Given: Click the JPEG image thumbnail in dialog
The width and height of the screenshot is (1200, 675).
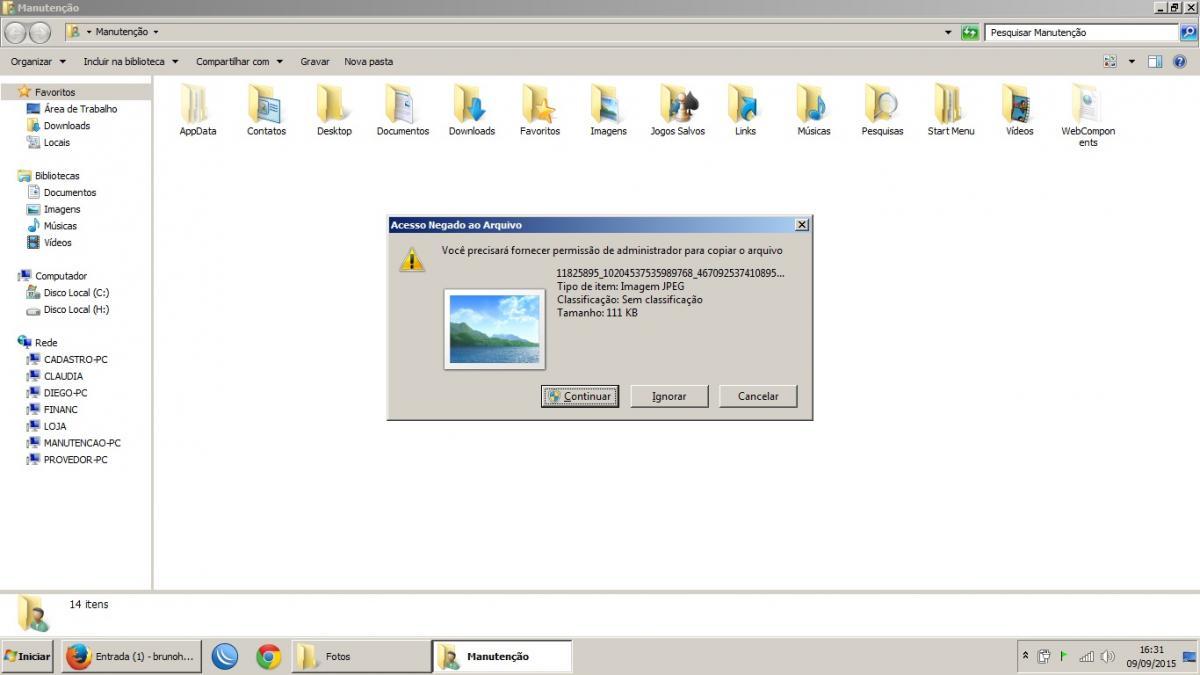Looking at the screenshot, I should (x=494, y=329).
